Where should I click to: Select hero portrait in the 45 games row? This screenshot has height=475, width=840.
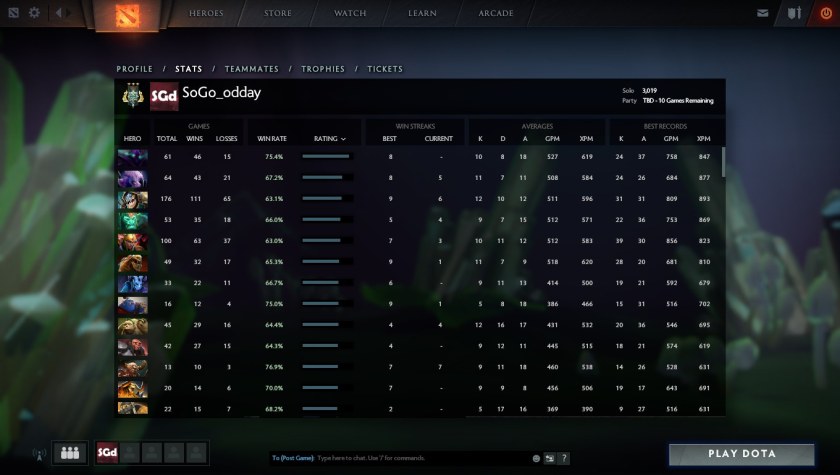[132, 326]
